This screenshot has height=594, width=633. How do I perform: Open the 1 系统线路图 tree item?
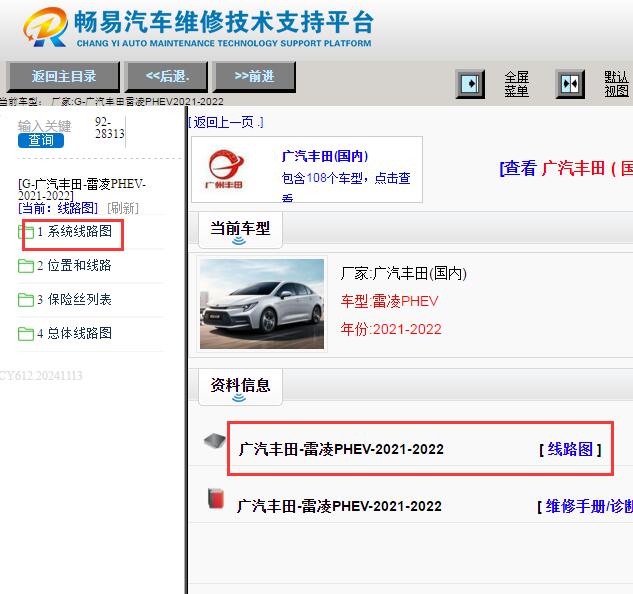point(74,231)
